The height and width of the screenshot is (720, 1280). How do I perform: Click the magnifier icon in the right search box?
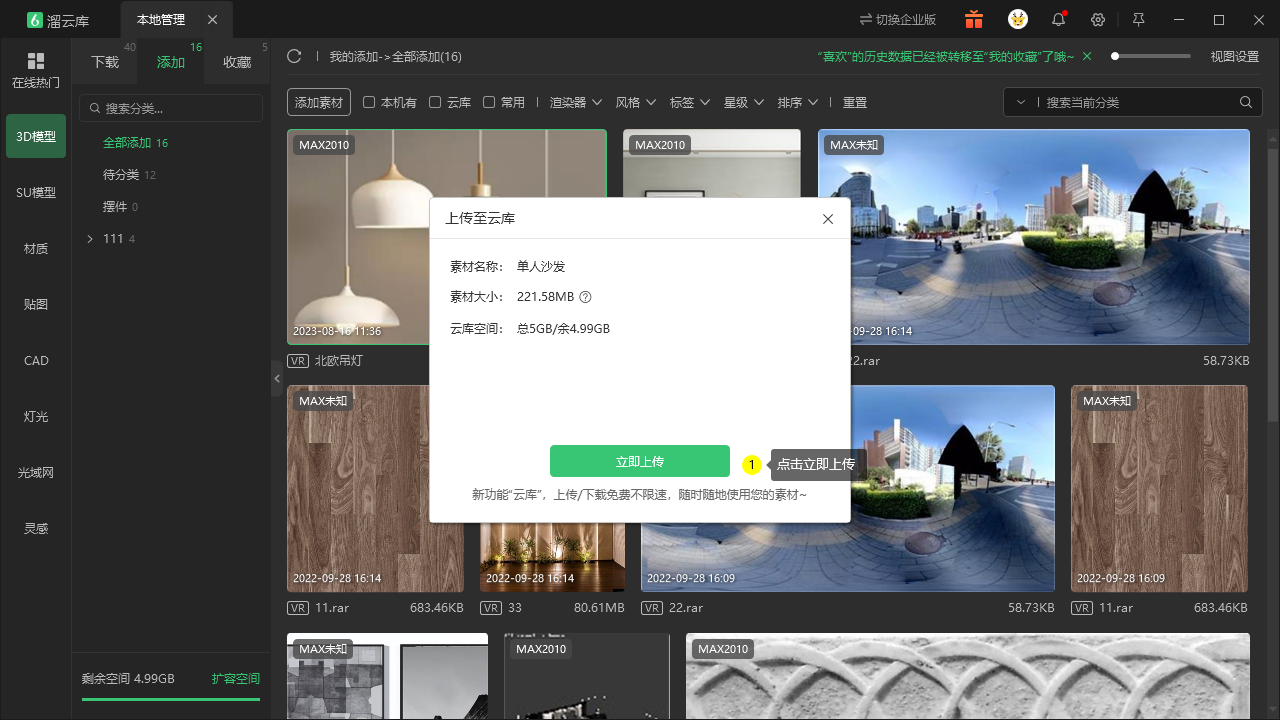[1246, 102]
